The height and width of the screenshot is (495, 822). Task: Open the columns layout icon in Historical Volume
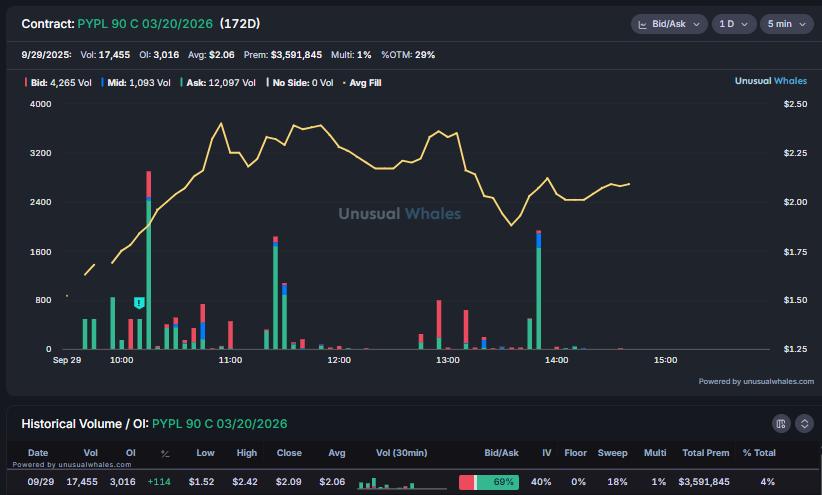[x=782, y=424]
